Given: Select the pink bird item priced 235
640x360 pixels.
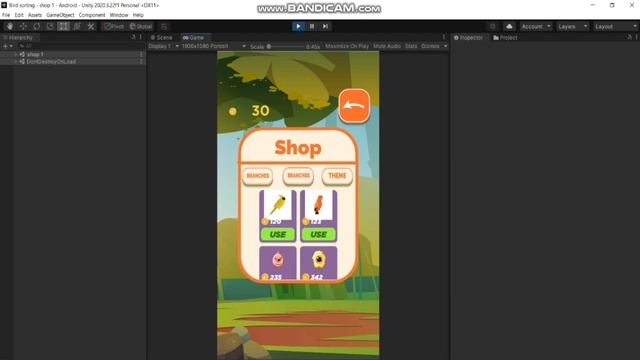Looking at the screenshot, I should coord(278,262).
